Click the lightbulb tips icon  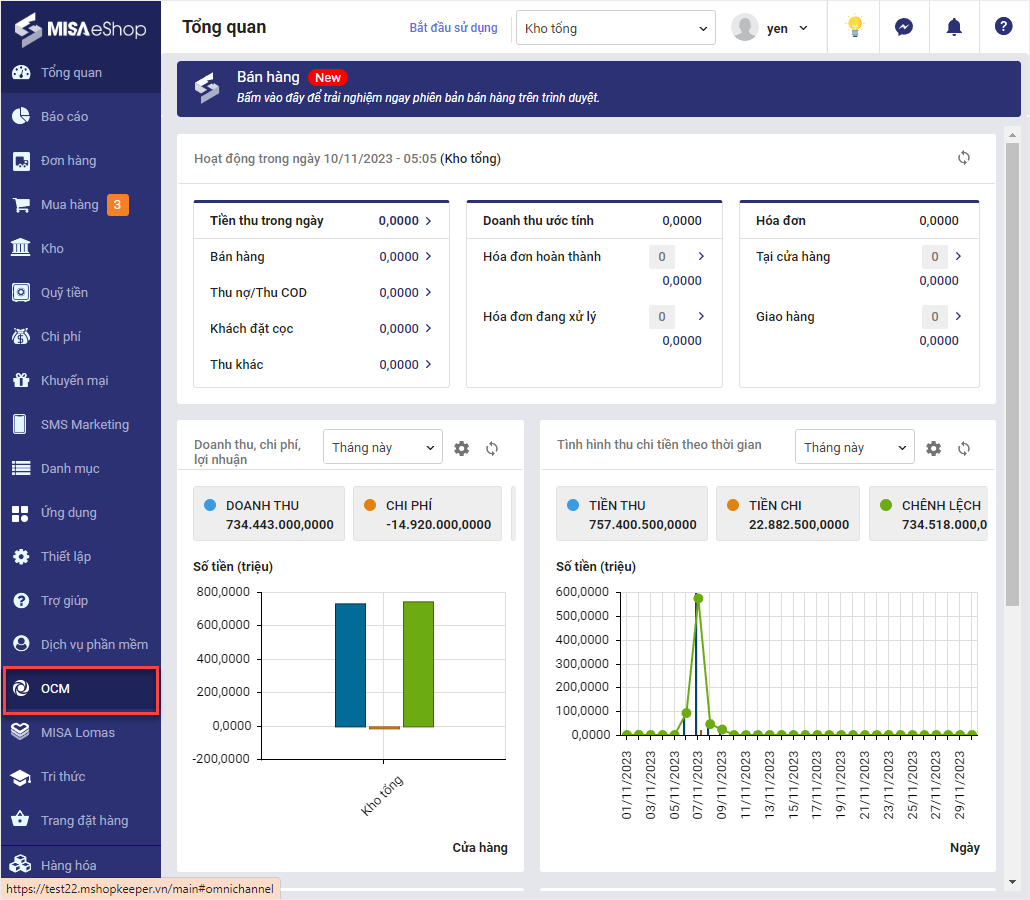click(x=854, y=27)
